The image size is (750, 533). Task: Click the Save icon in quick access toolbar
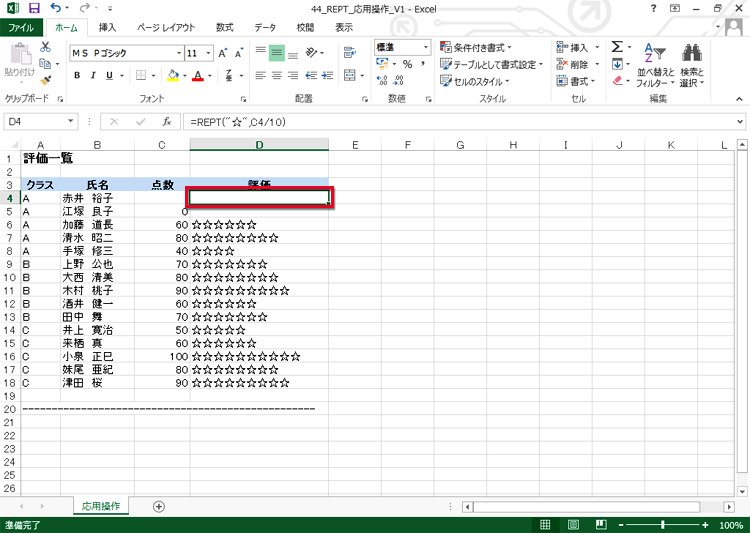pos(34,8)
